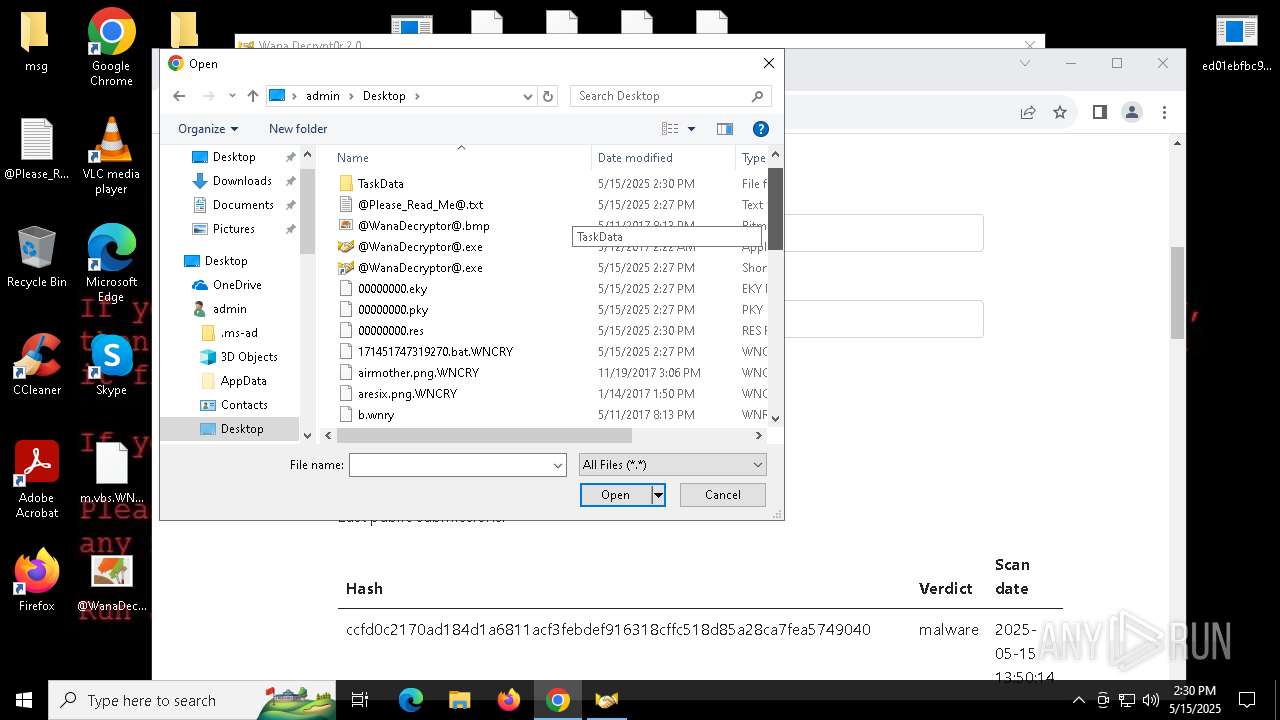Select airmother.png.WNCRY file
Screen dimensions: 1280x720
click(418, 373)
